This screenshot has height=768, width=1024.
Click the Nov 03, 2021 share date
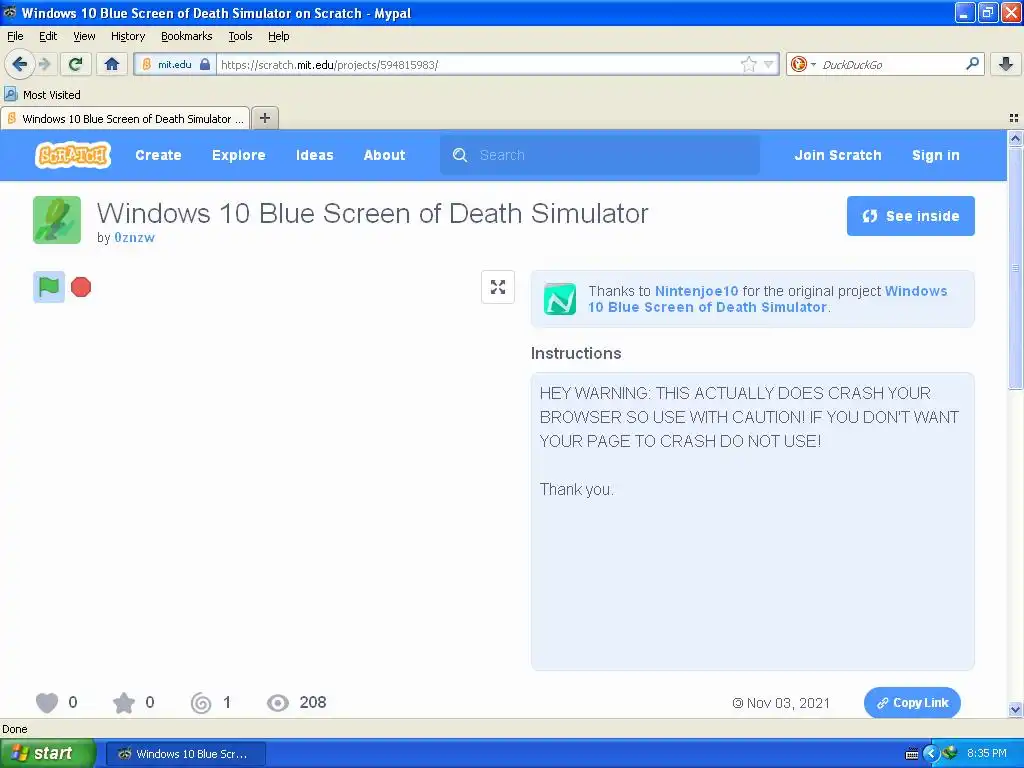(x=781, y=703)
